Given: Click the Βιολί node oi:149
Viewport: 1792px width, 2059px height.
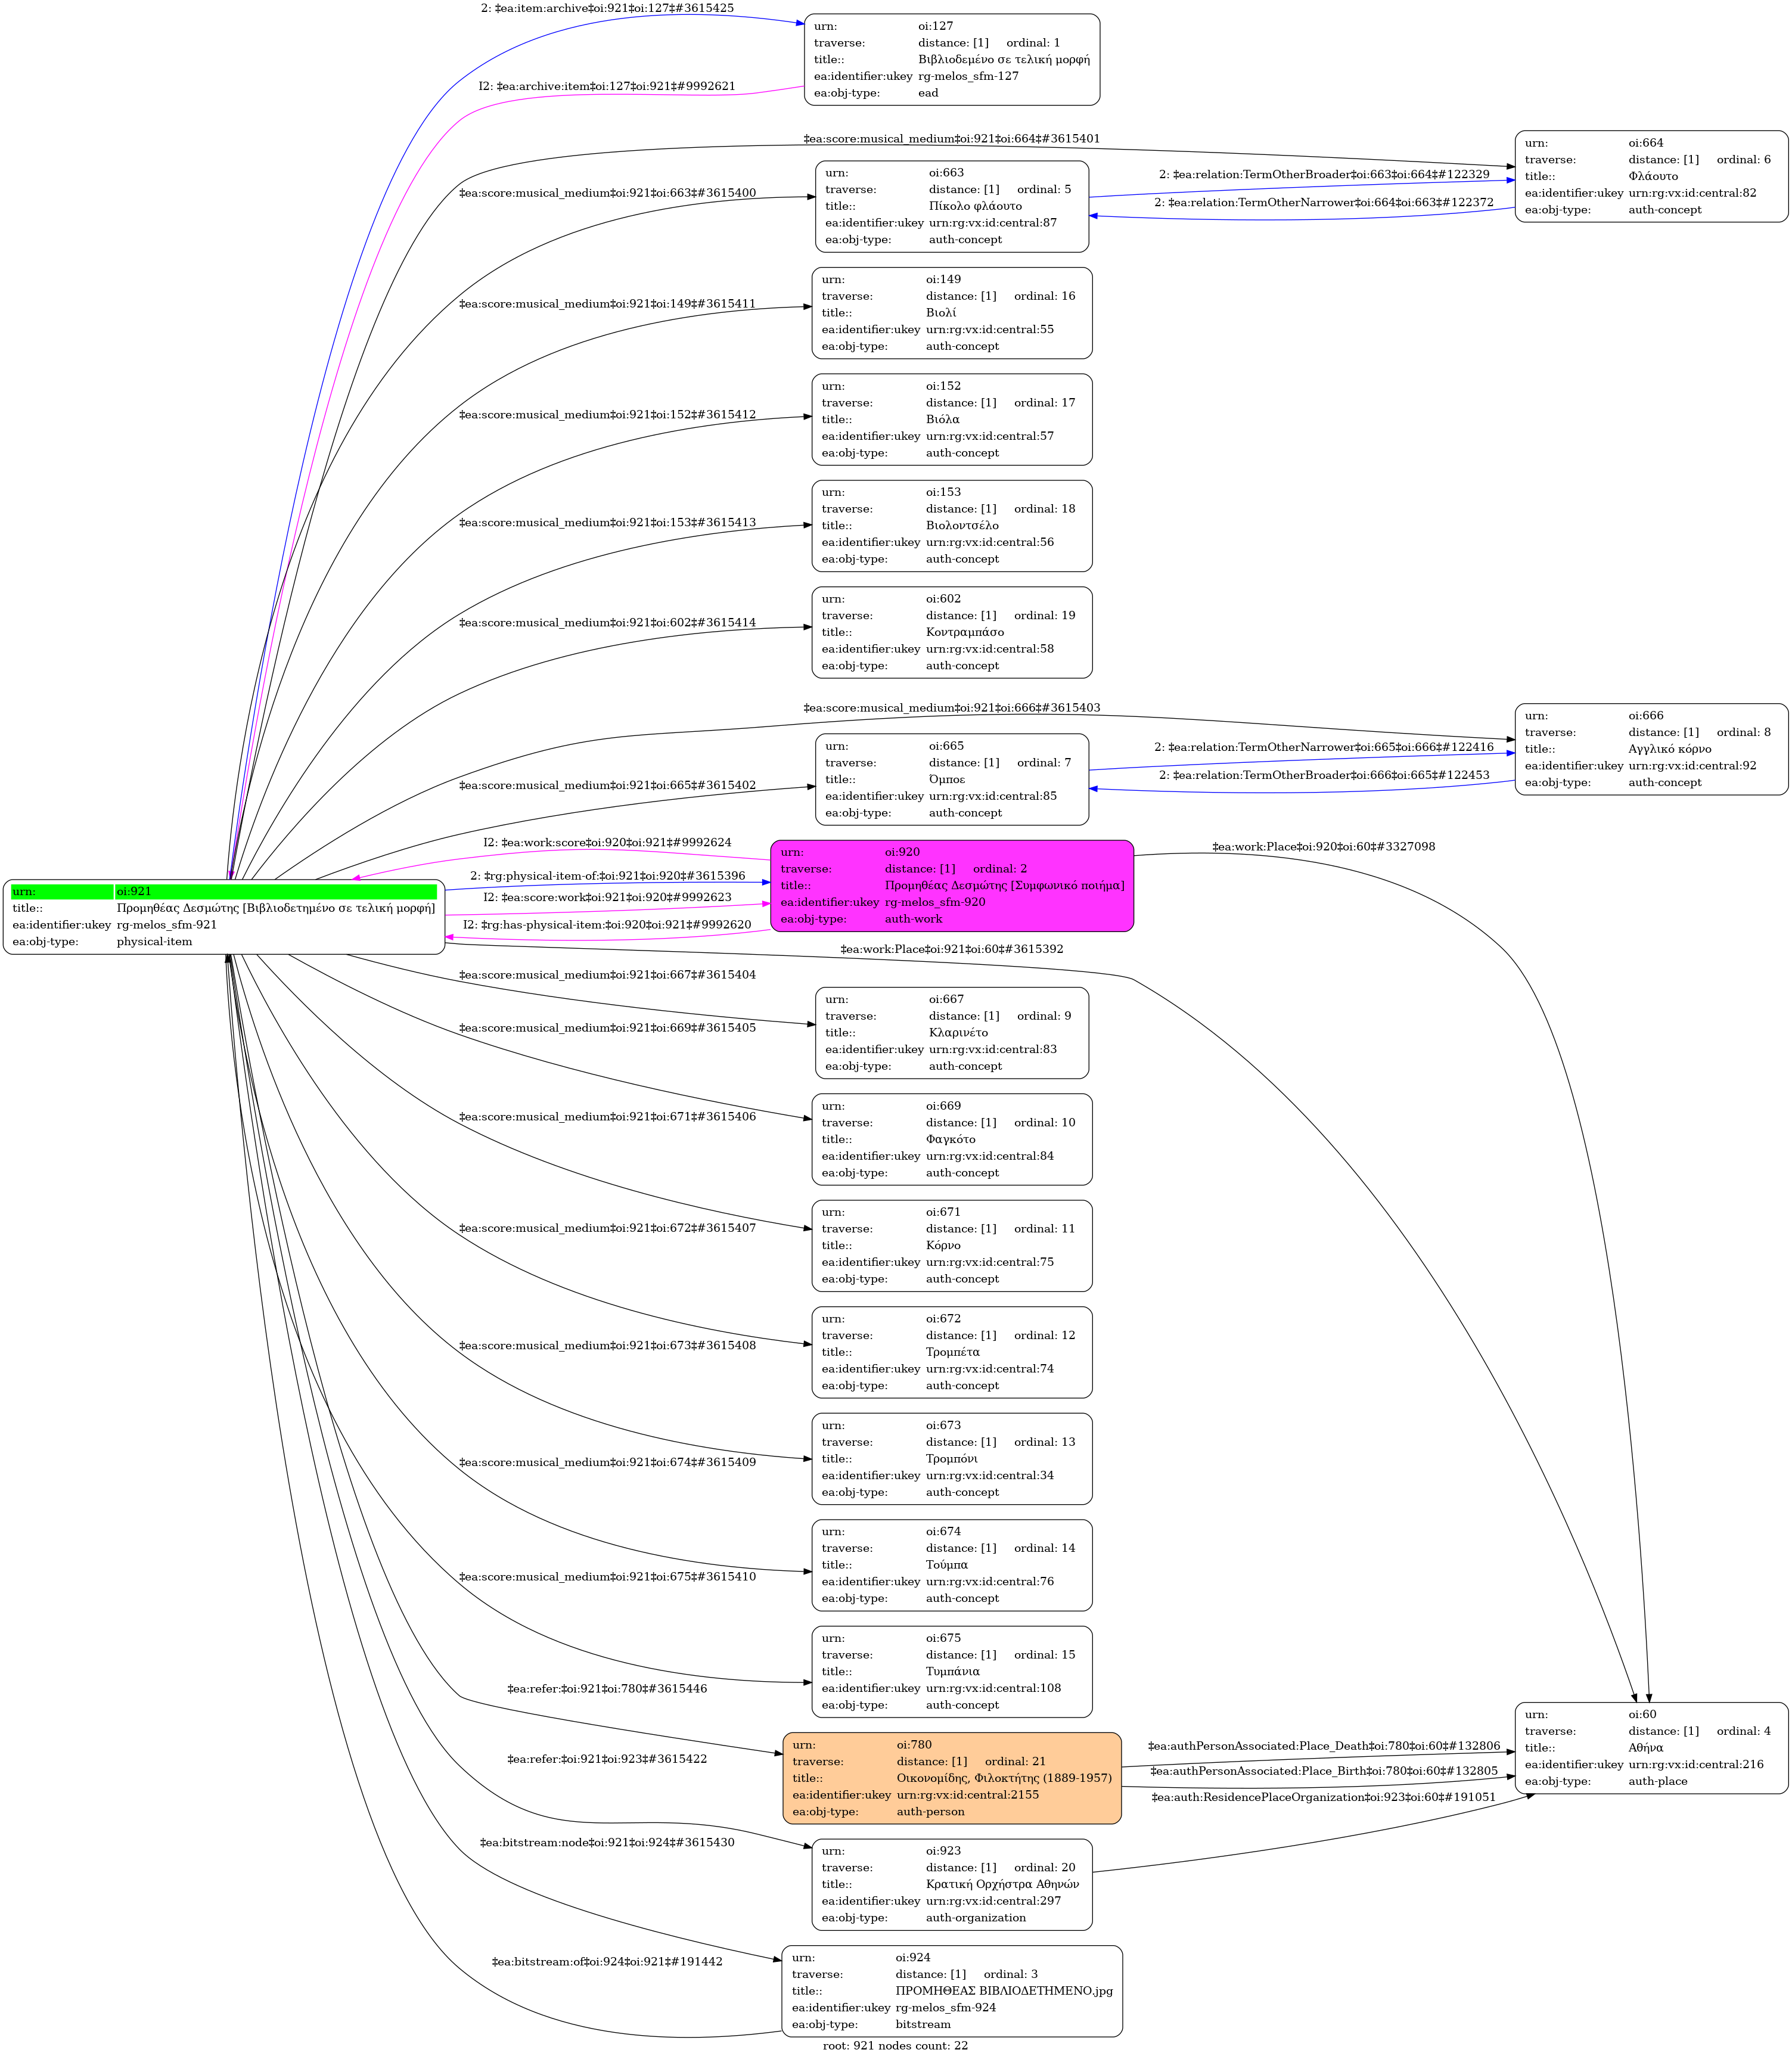Looking at the screenshot, I should pyautogui.click(x=951, y=312).
